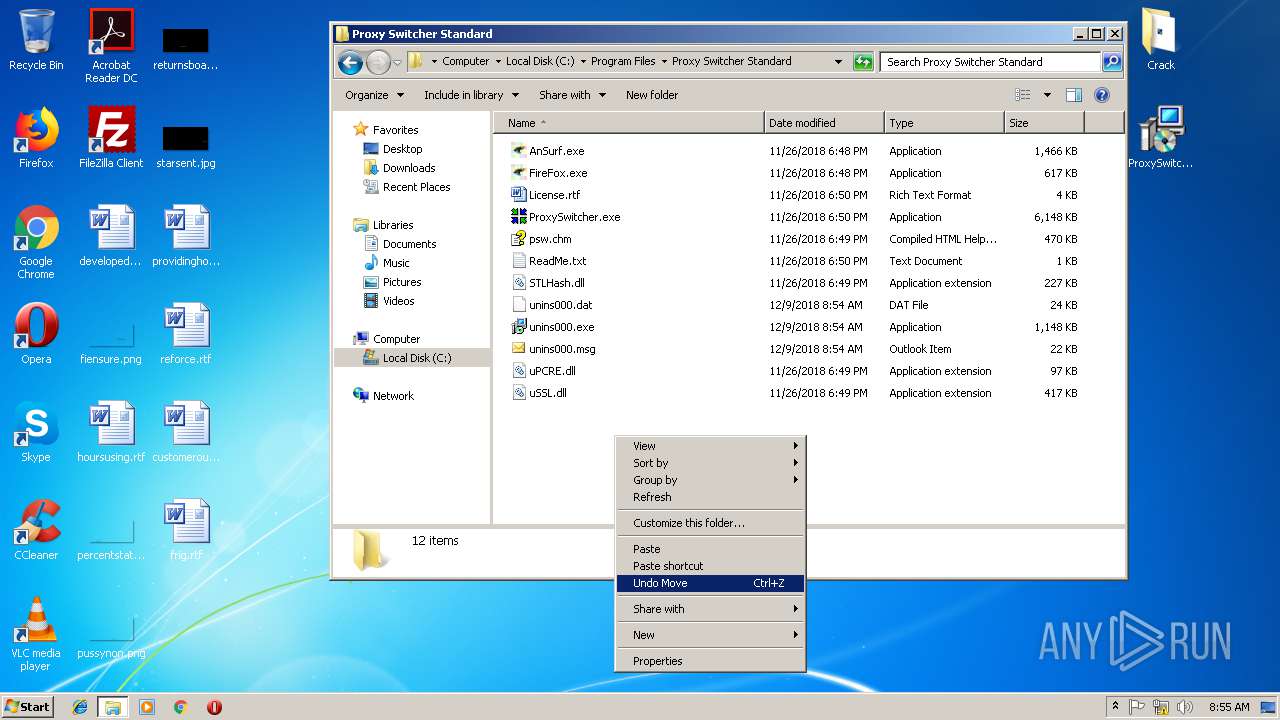Select the Google Chrome desktop shortcut
1280x720 pixels.
click(x=36, y=242)
